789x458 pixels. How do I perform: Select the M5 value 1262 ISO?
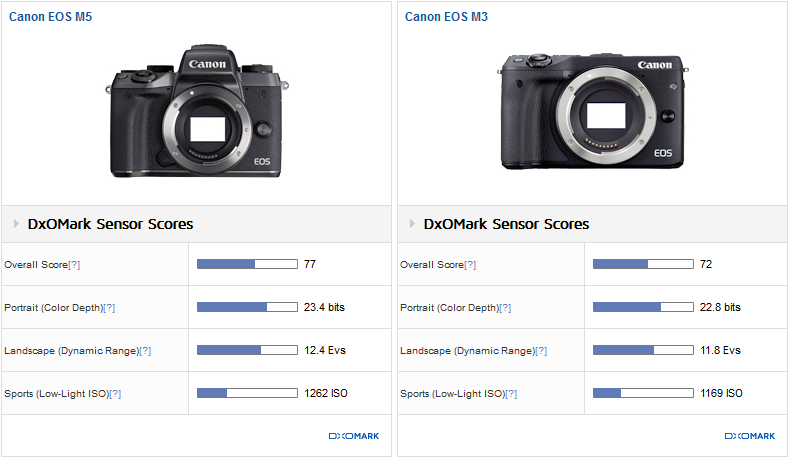click(326, 393)
